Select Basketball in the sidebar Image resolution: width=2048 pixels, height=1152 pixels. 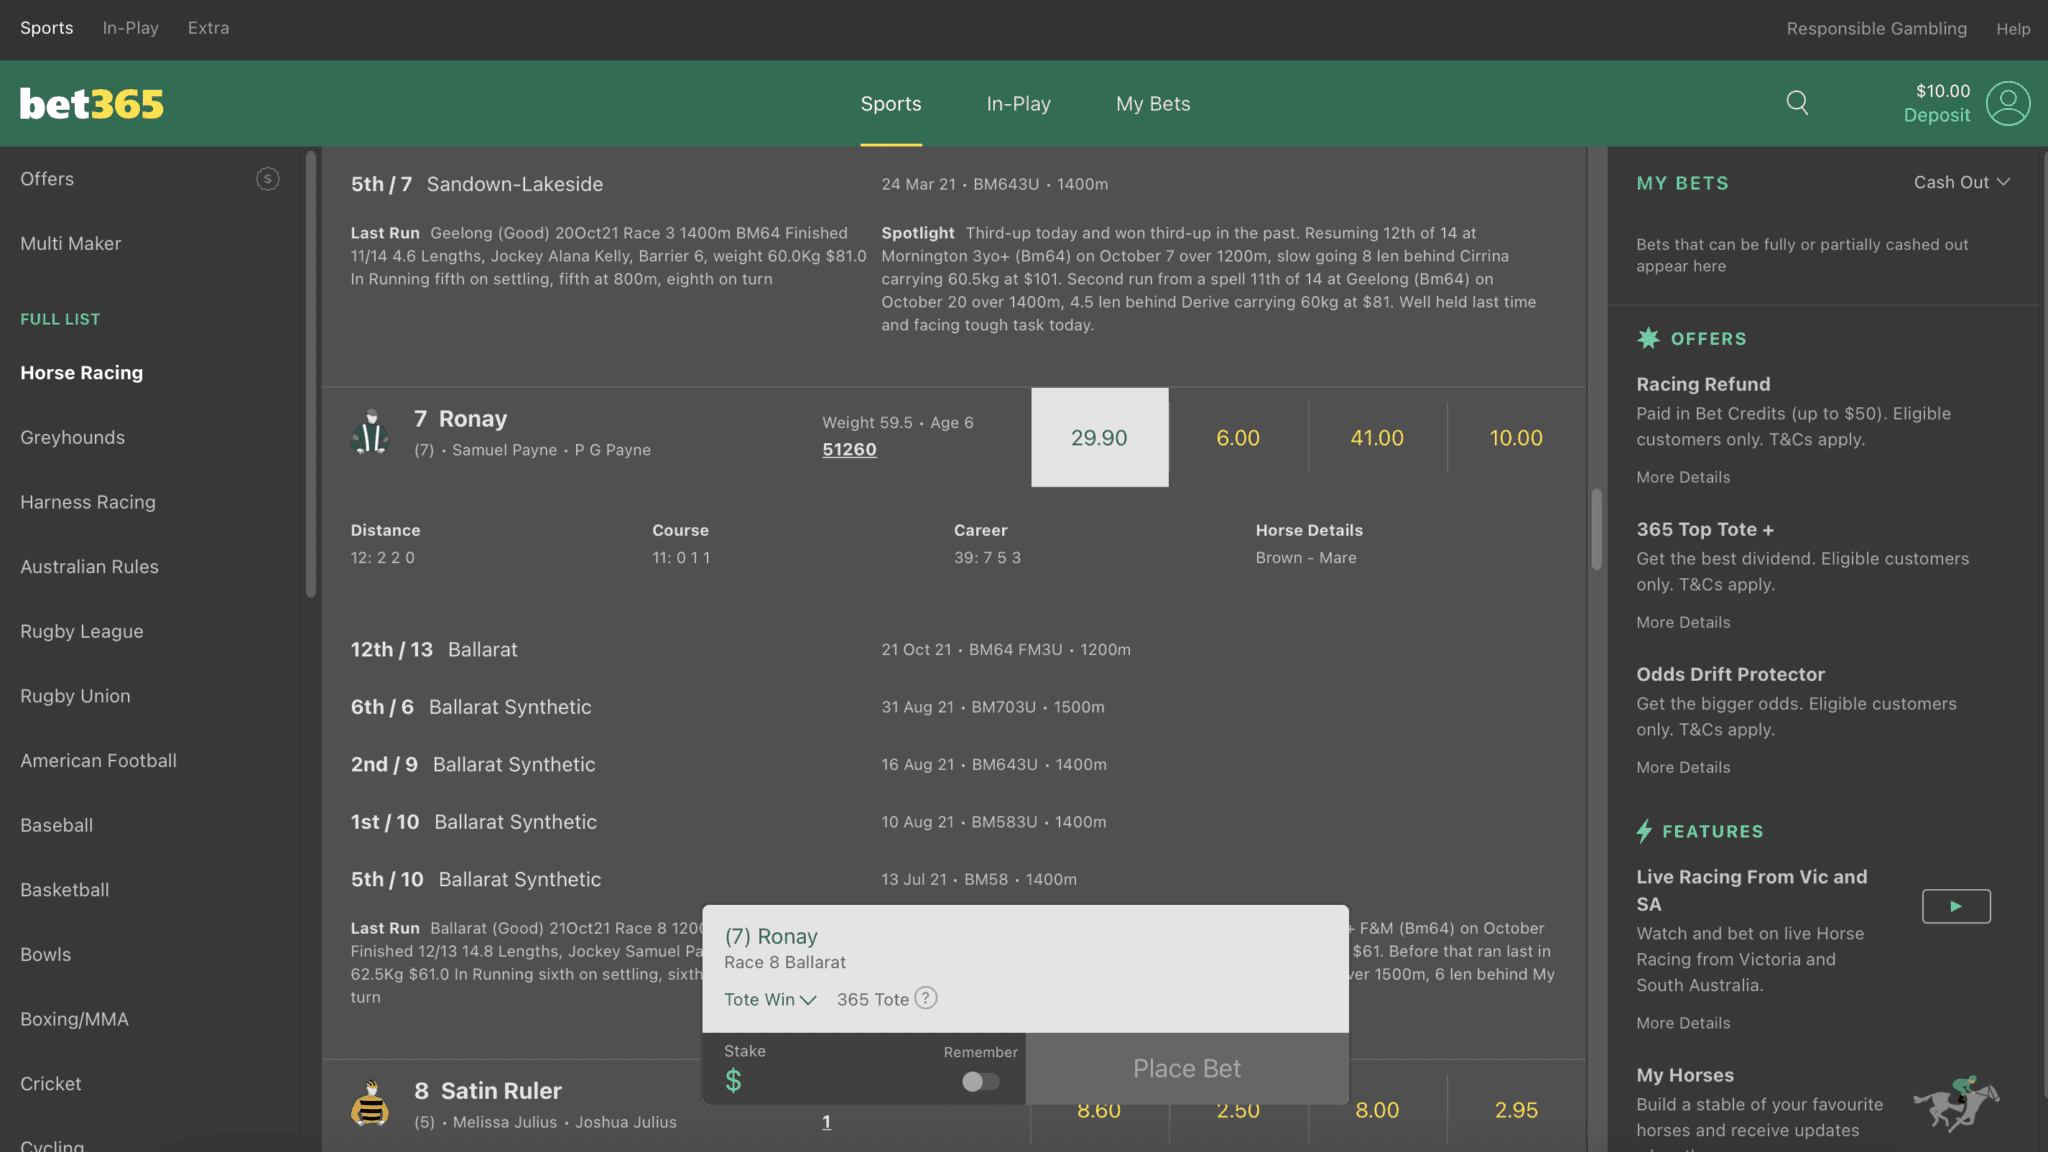coord(64,890)
